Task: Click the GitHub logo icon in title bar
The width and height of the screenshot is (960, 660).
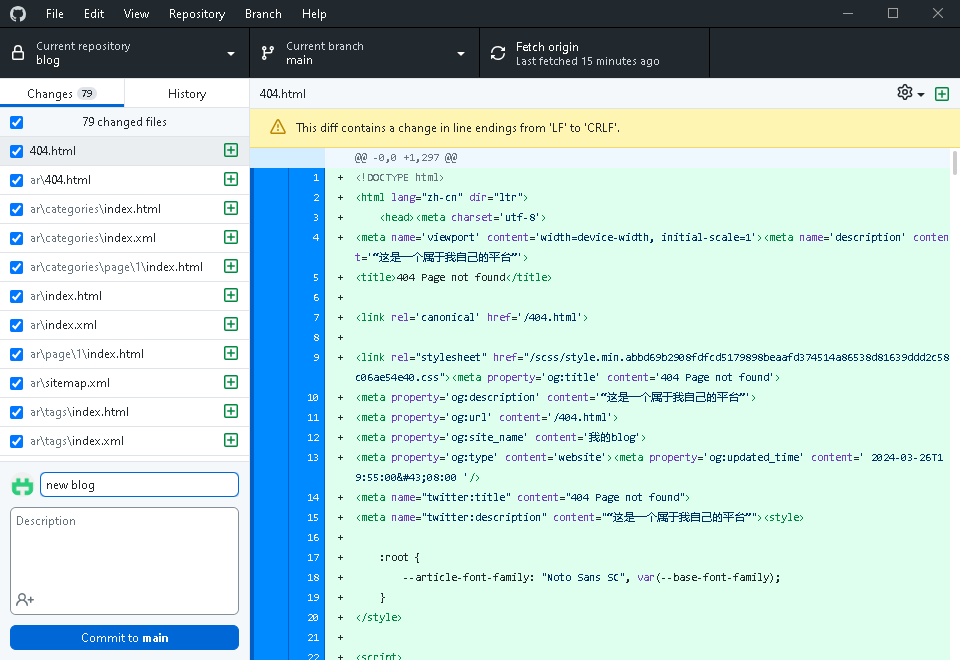Action: pyautogui.click(x=19, y=14)
